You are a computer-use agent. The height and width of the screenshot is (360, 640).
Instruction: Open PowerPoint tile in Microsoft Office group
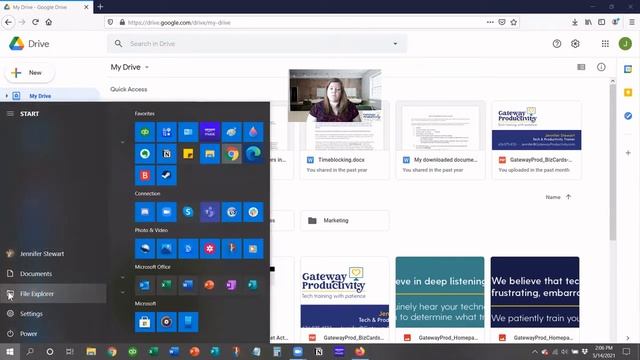tap(210, 285)
